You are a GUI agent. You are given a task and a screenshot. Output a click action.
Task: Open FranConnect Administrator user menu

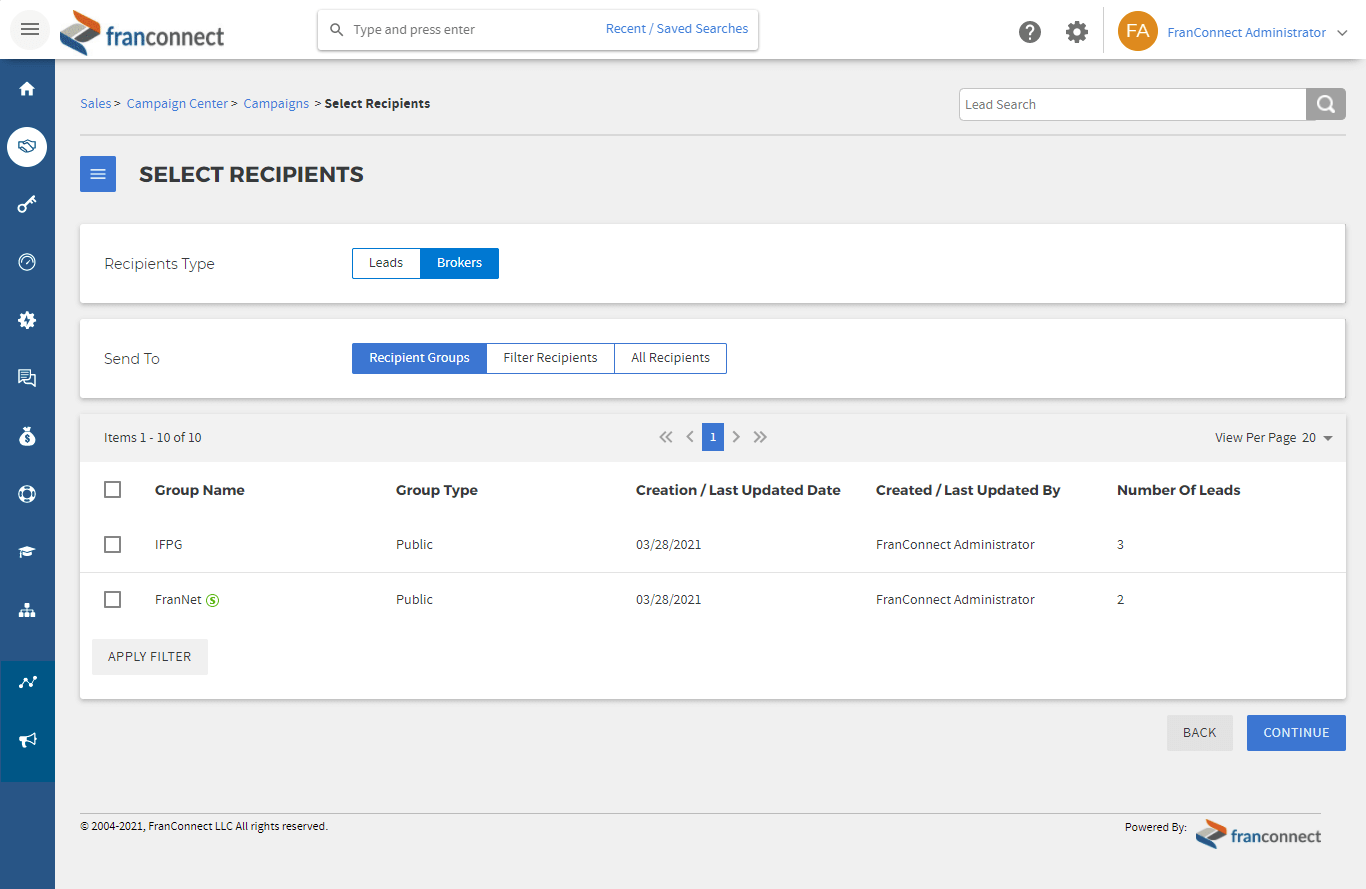[x=1246, y=32]
